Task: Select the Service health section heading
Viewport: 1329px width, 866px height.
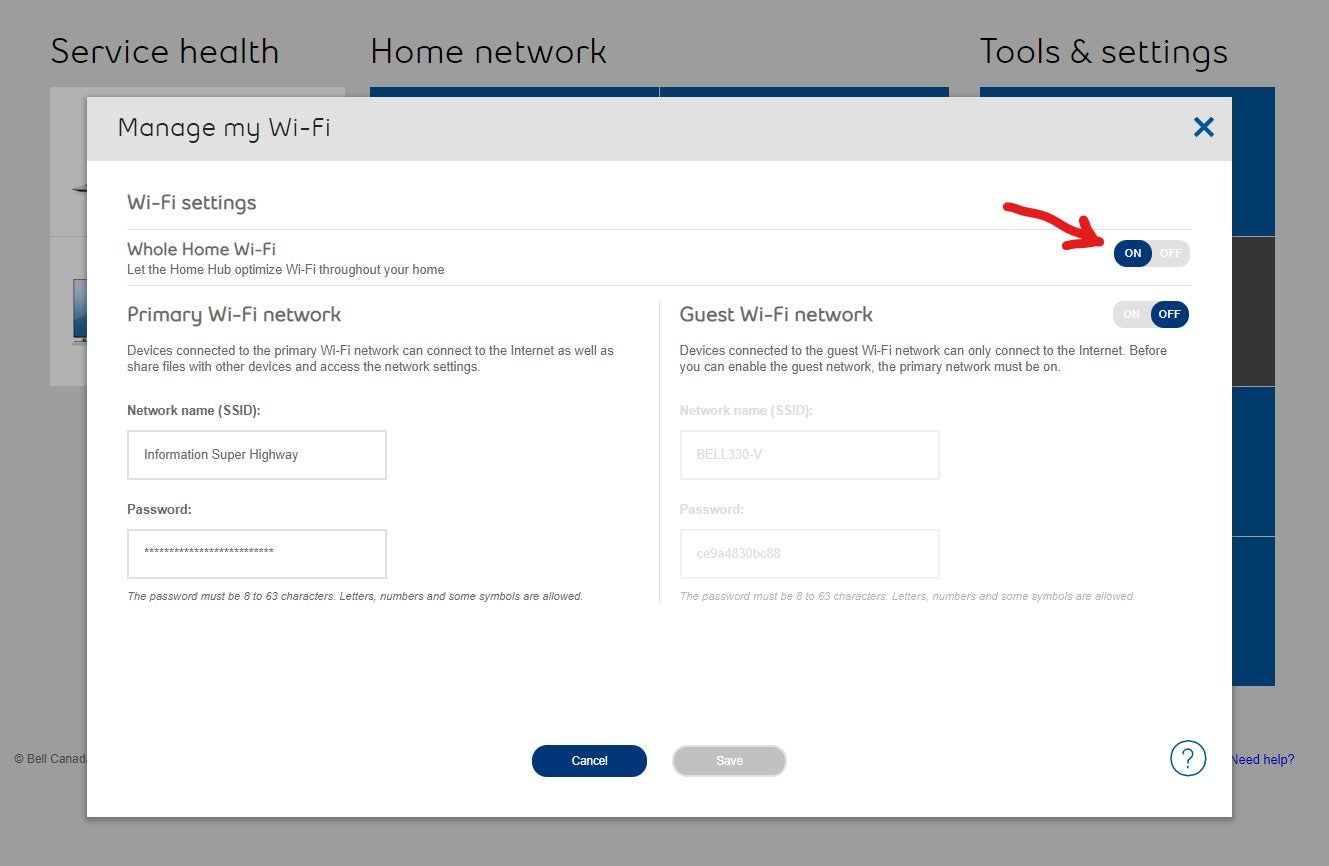Action: (164, 51)
